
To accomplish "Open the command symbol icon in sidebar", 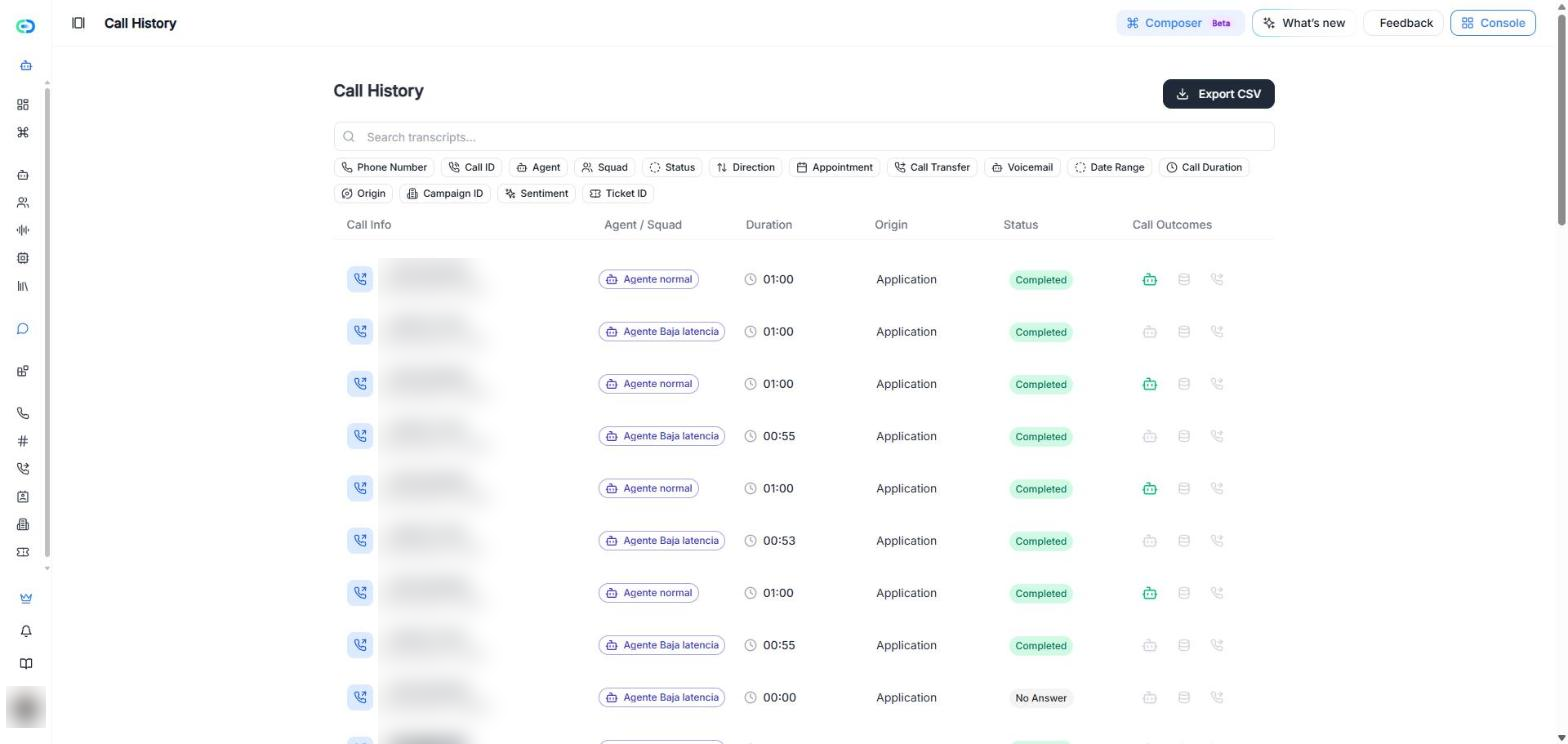I will pyautogui.click(x=23, y=133).
